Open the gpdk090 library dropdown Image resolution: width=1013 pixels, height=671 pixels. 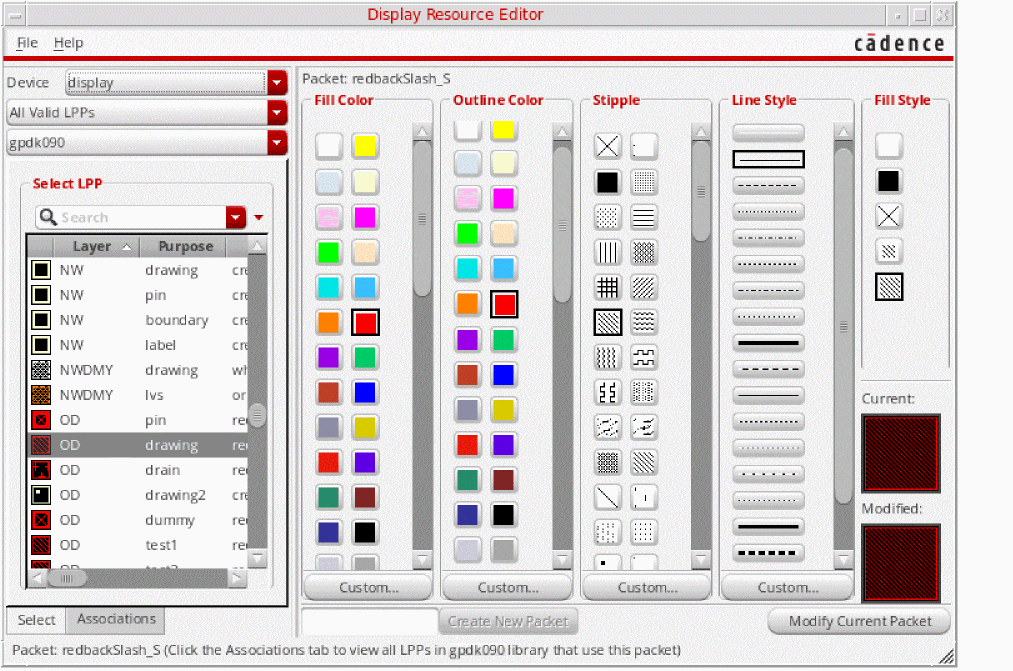pos(277,143)
